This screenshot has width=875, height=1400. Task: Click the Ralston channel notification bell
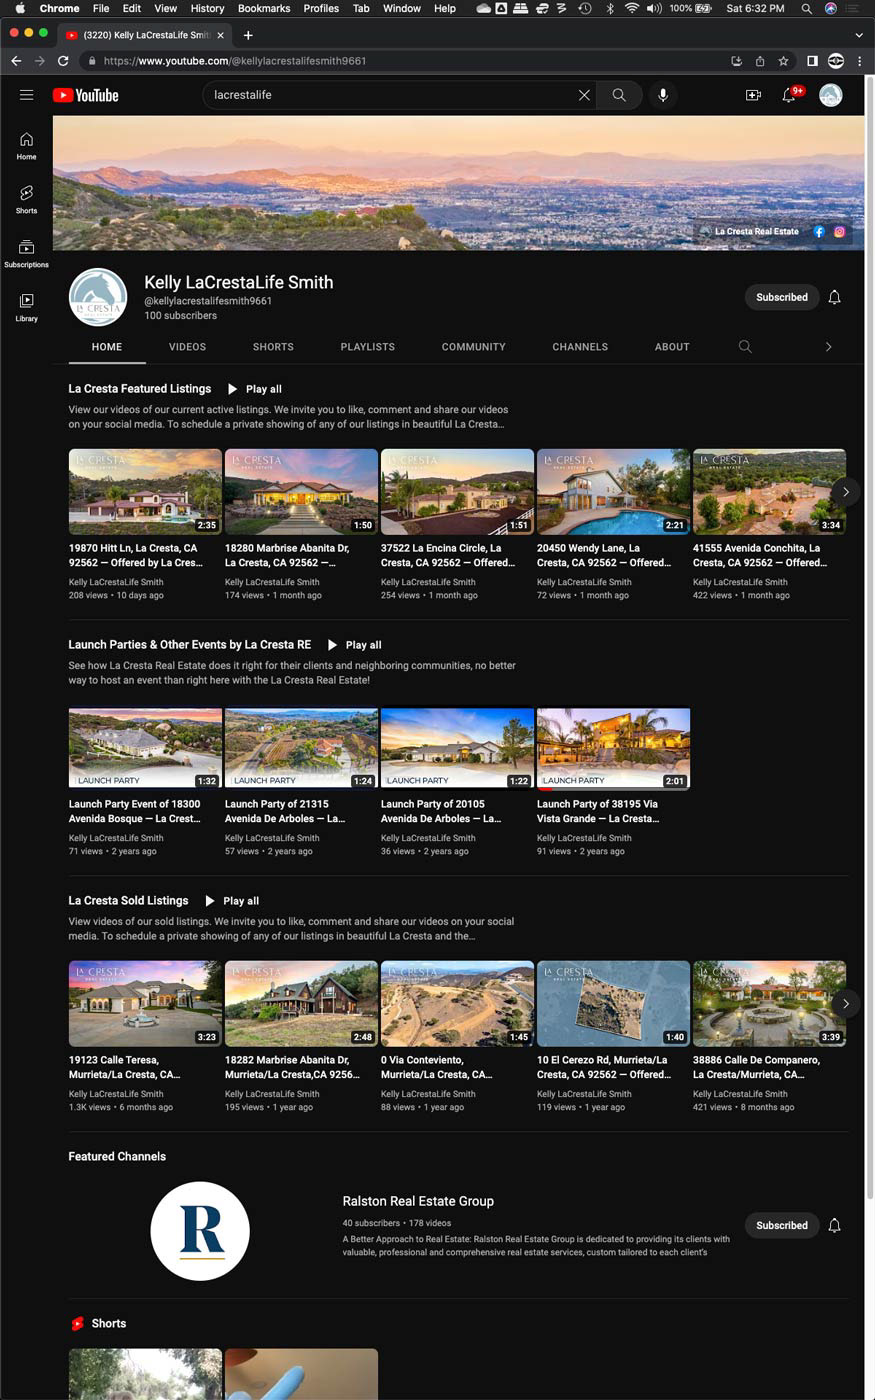tap(834, 1225)
